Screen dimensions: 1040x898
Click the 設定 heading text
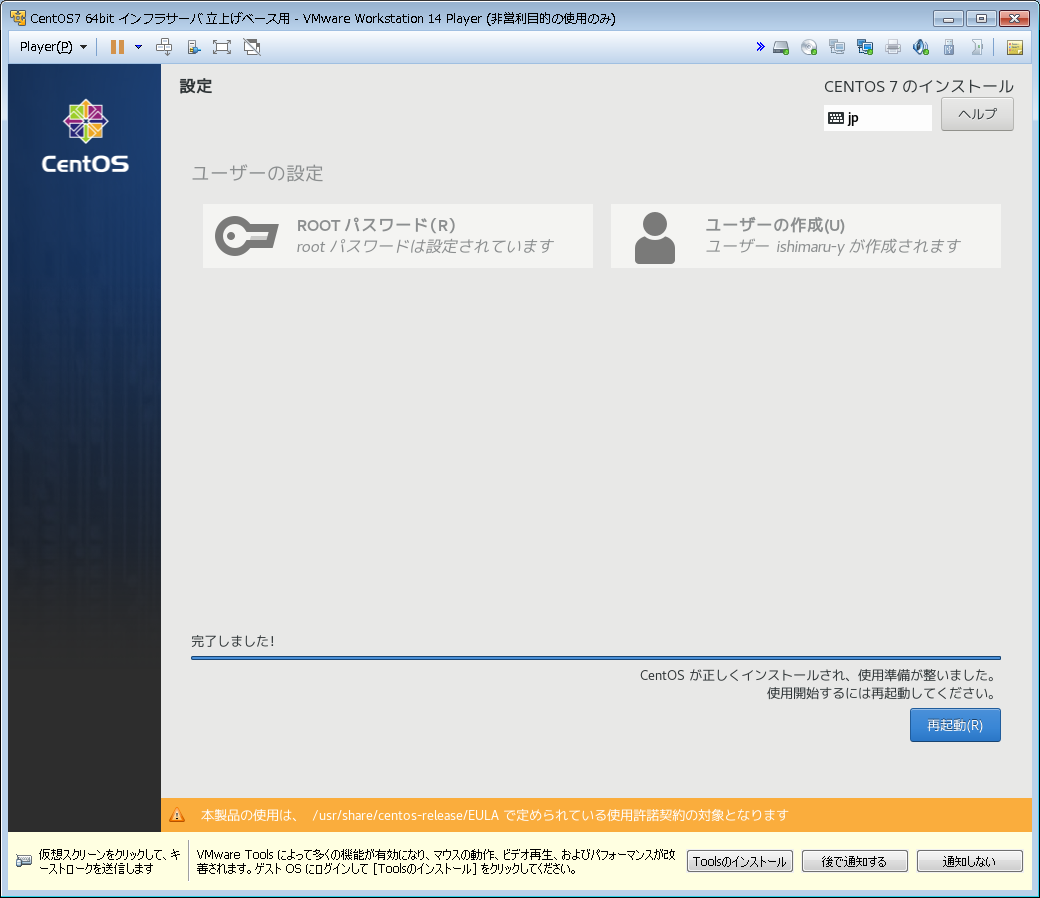tap(196, 86)
